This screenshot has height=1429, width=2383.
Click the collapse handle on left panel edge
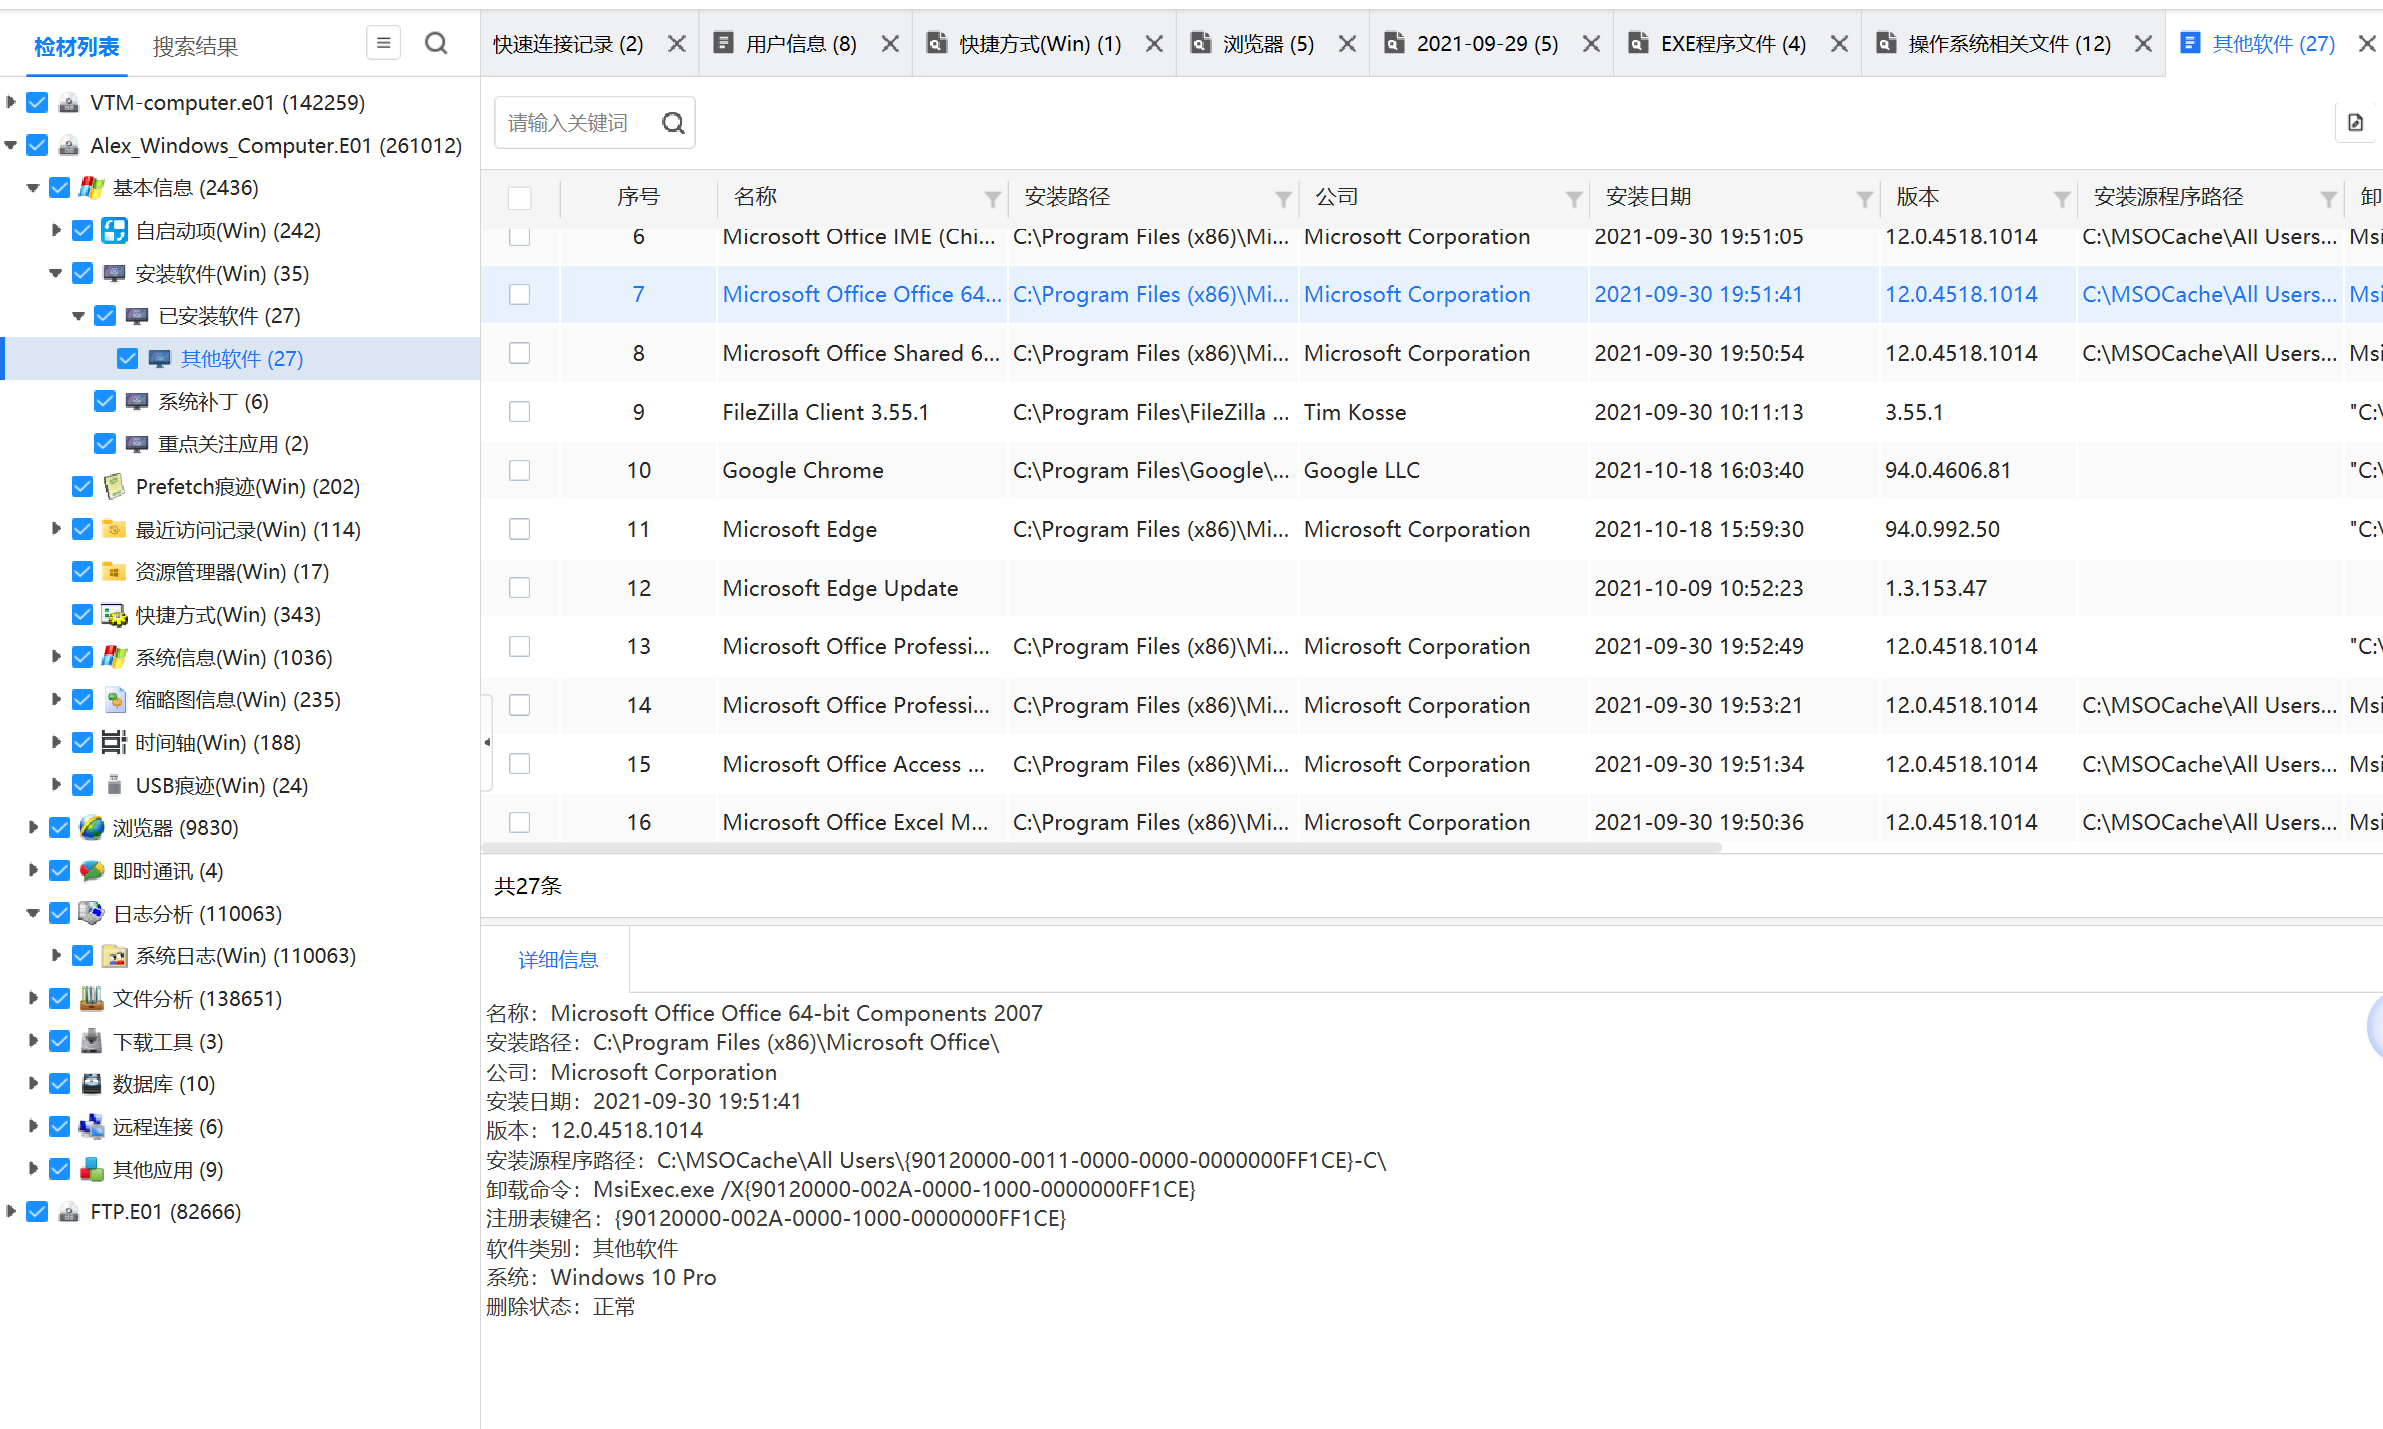point(487,742)
